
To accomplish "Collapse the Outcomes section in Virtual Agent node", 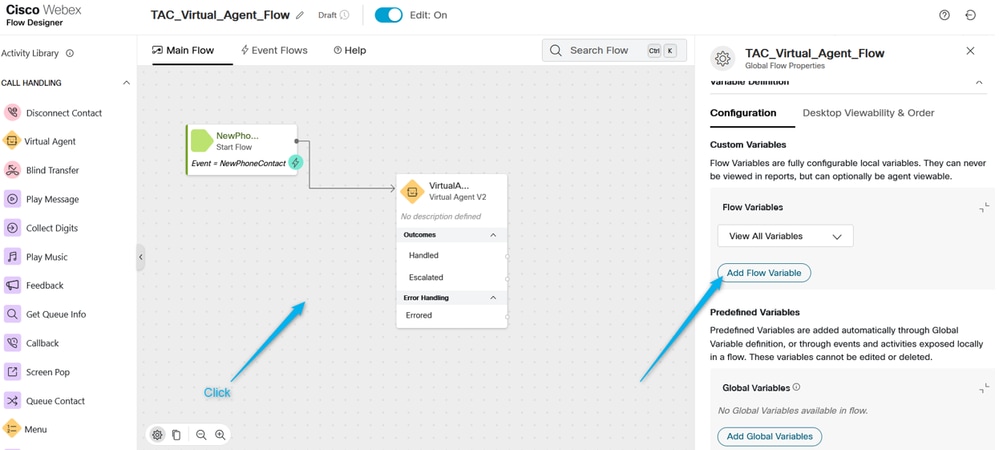I will [x=492, y=235].
